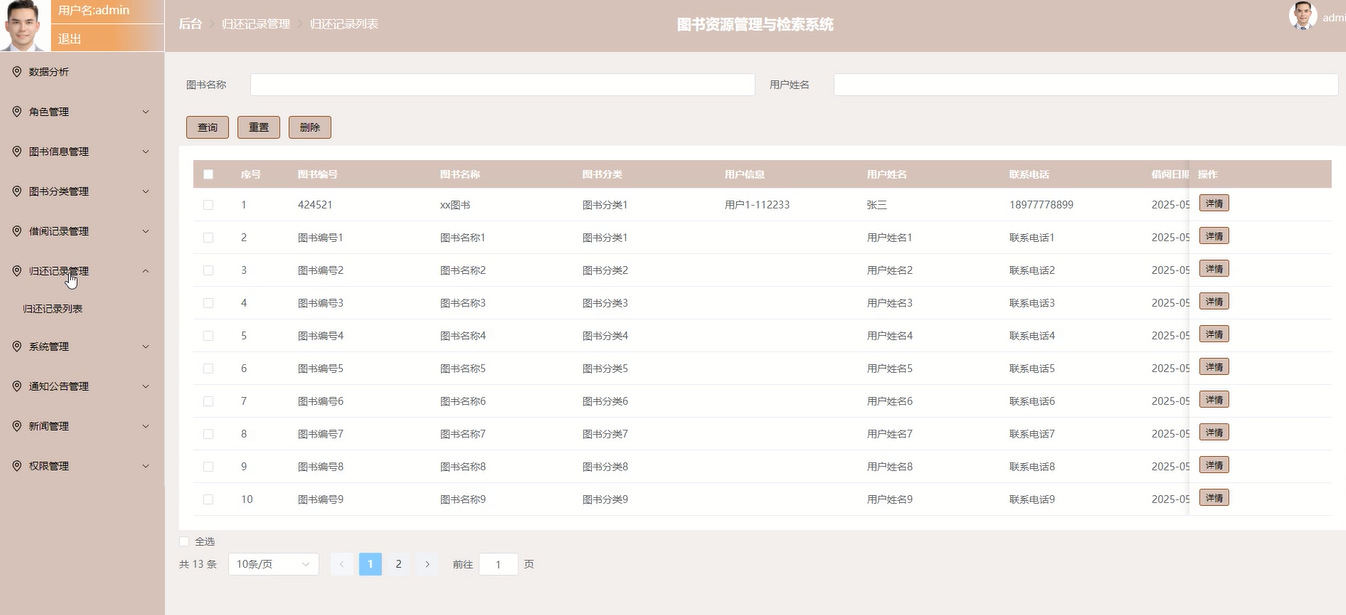Screen dimensions: 1346x615
Task: Focus the 用户姓名 search input
Action: pos(1086,85)
